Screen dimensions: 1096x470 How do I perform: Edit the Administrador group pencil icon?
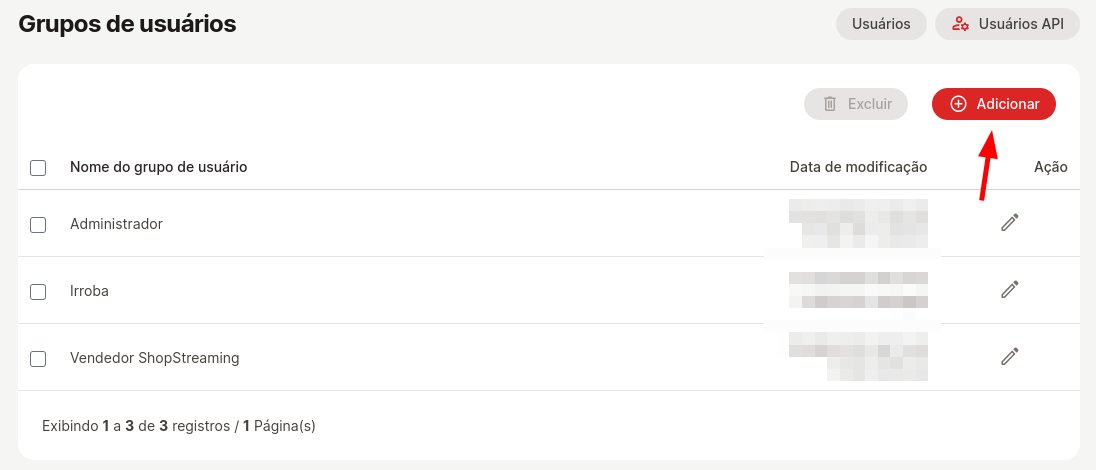(x=1010, y=223)
